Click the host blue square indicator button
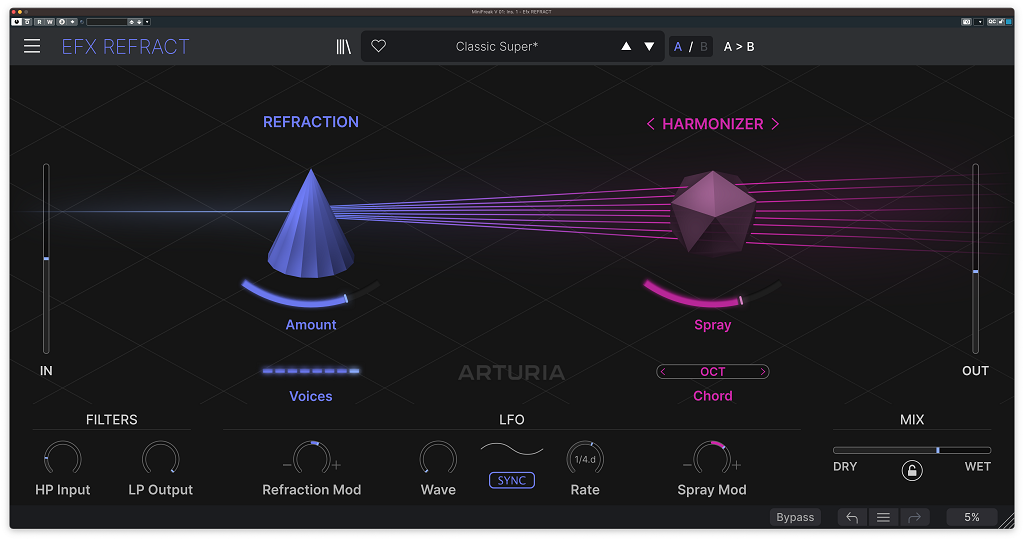The image size is (1024, 540). [x=1009, y=22]
